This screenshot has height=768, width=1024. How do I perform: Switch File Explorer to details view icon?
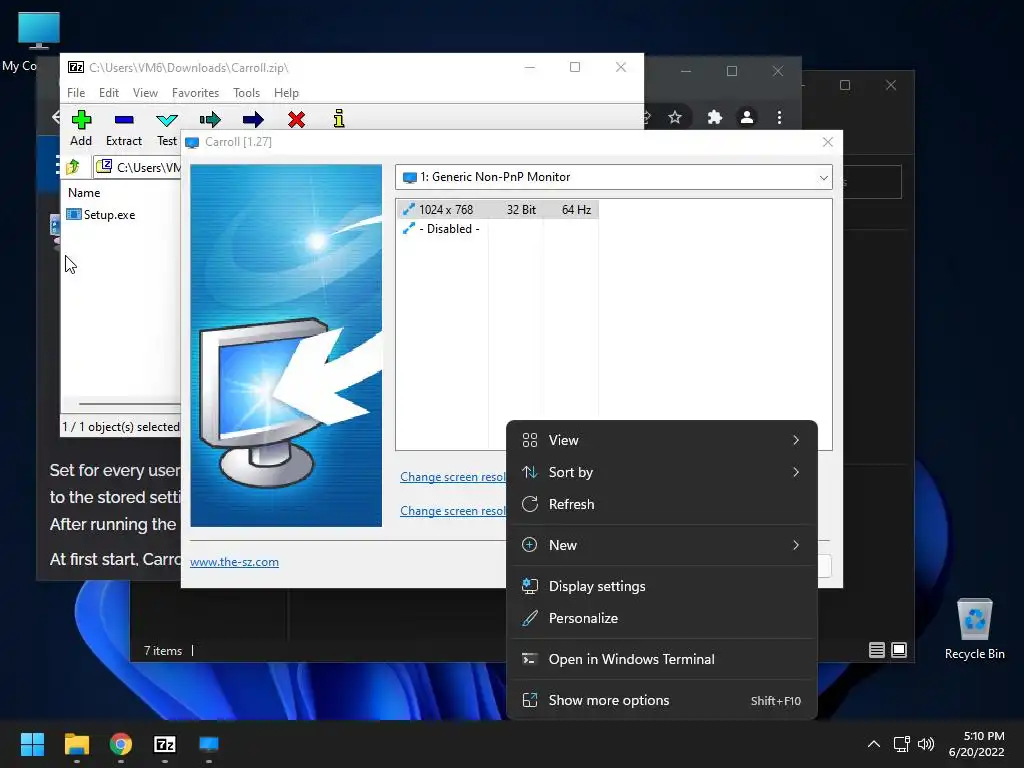[876, 650]
